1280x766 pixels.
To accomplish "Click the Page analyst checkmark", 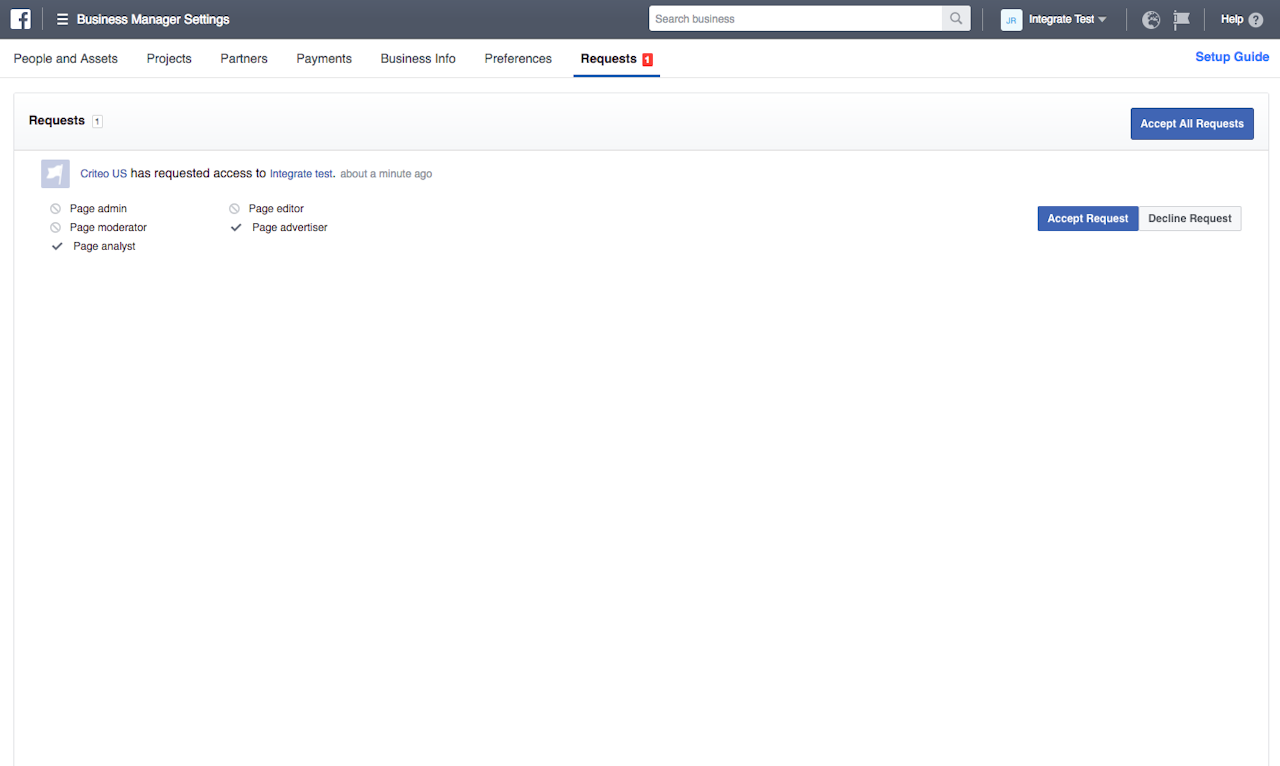I will (x=57, y=246).
